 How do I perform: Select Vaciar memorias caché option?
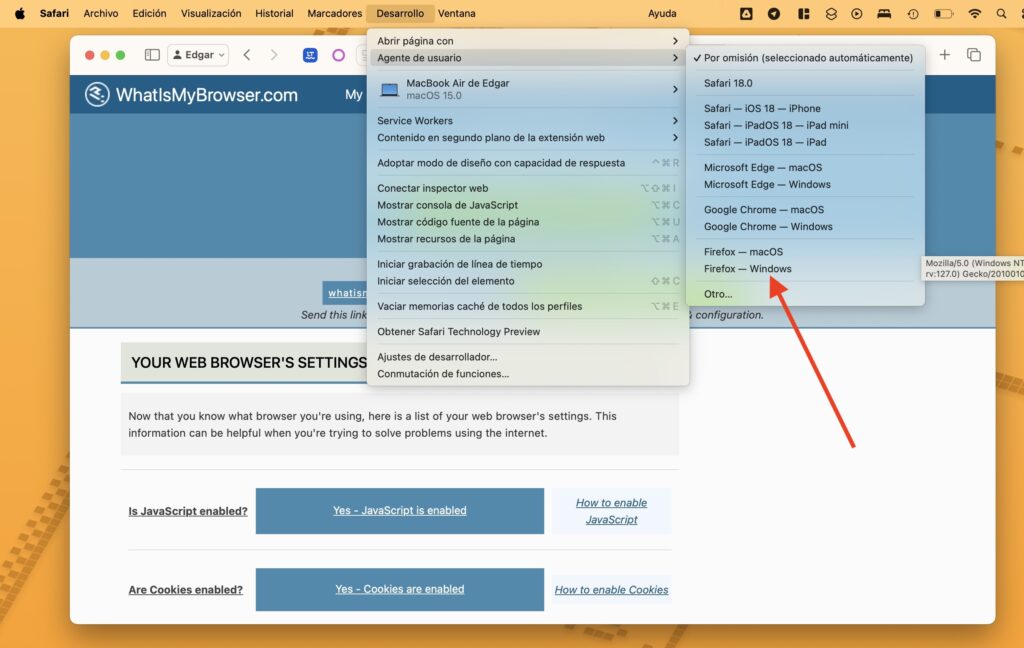tap(528, 306)
